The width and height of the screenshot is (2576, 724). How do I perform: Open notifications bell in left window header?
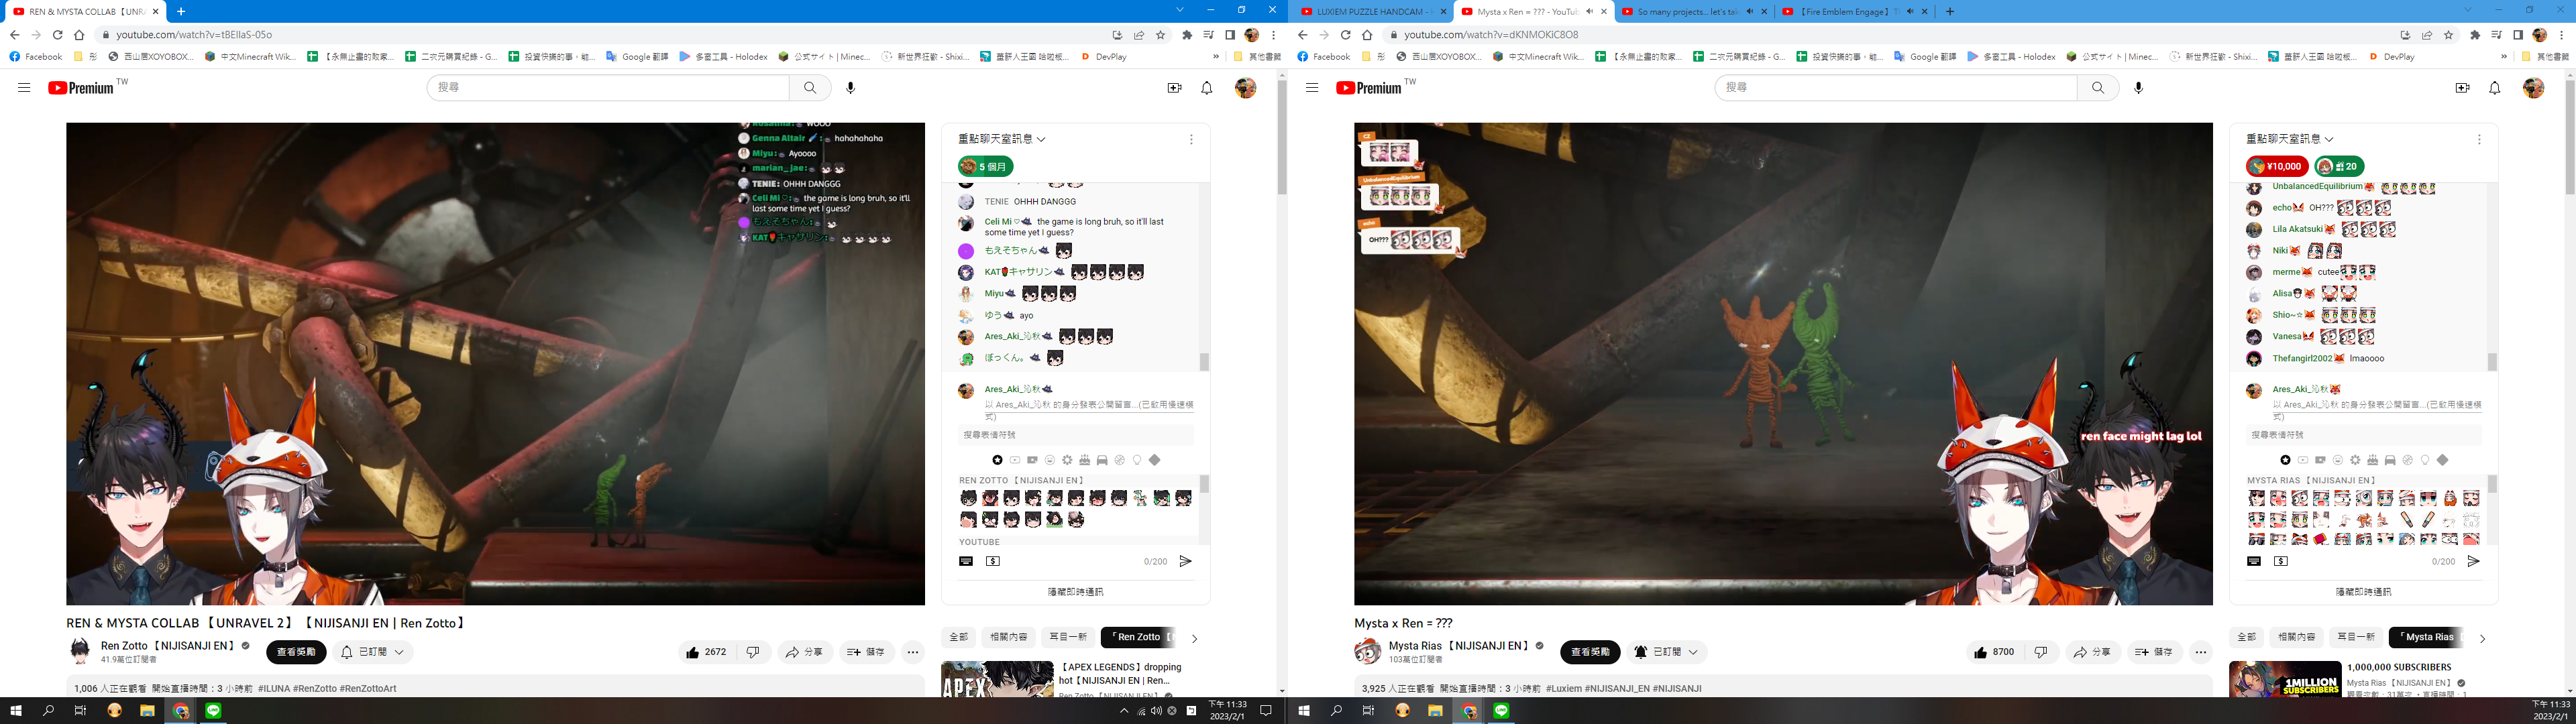pos(1206,88)
